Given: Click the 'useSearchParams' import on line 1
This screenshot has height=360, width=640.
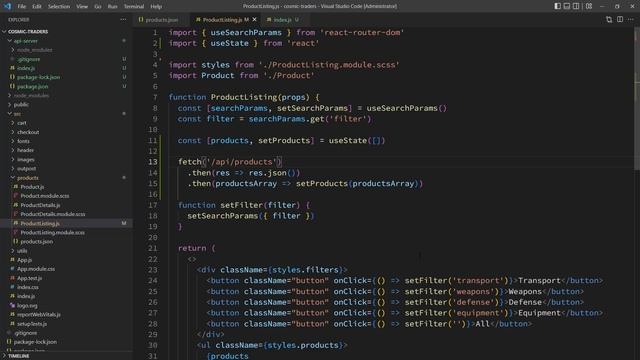Looking at the screenshot, I should pos(246,33).
